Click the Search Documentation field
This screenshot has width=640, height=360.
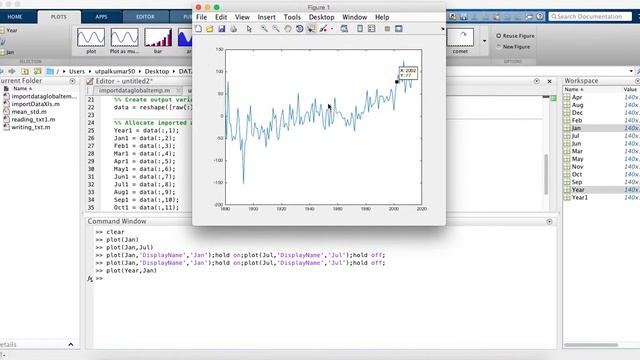[589, 16]
